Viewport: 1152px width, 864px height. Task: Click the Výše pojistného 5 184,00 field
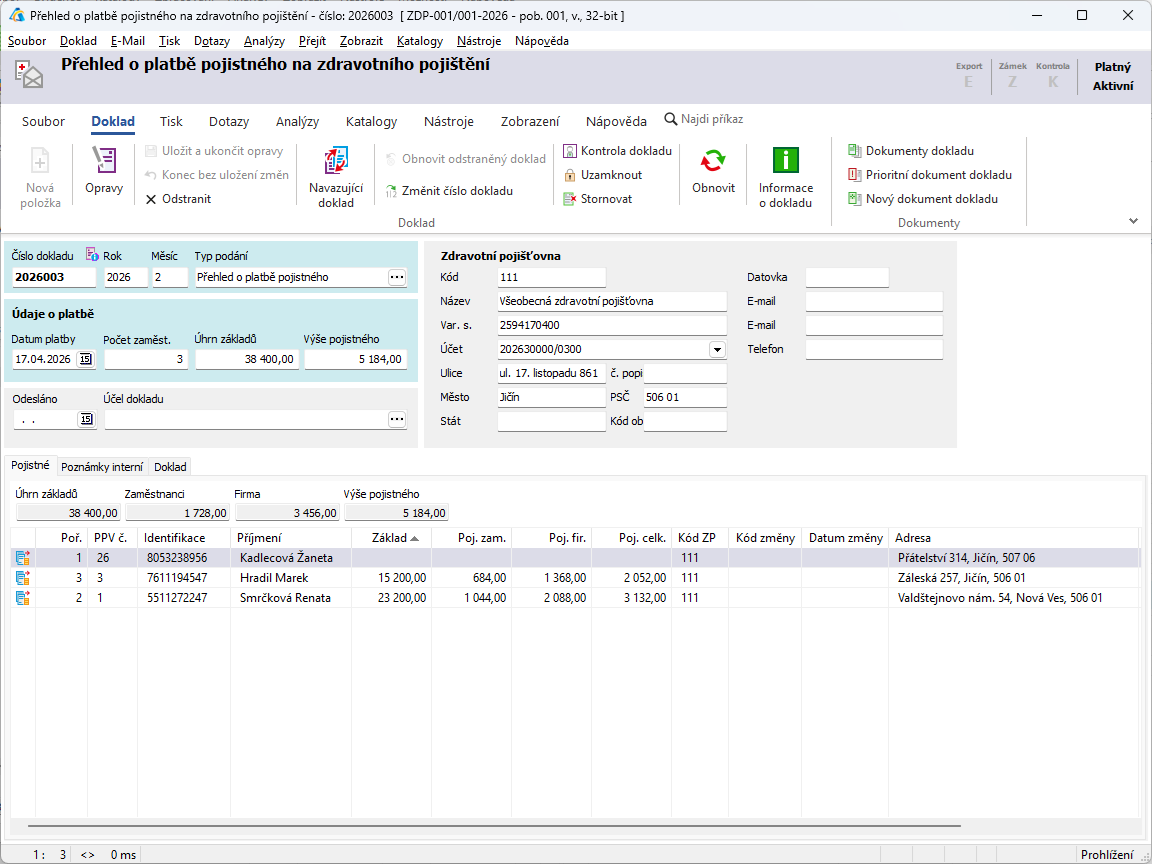(x=356, y=359)
